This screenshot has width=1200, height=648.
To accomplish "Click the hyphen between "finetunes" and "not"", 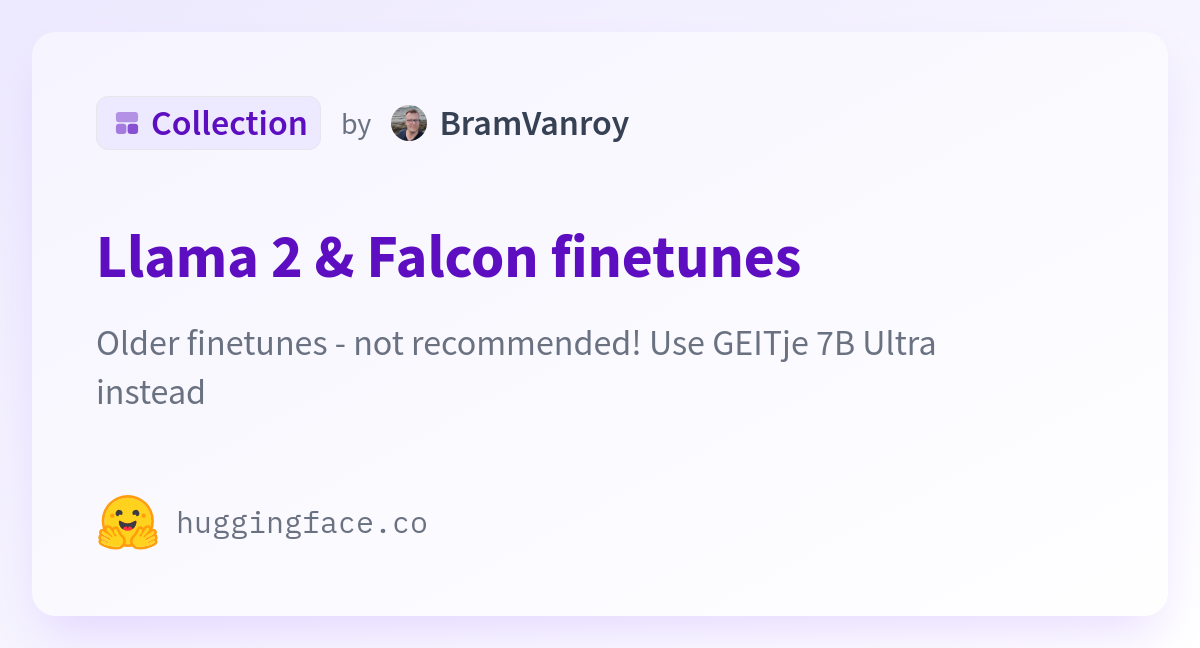I will [x=340, y=346].
